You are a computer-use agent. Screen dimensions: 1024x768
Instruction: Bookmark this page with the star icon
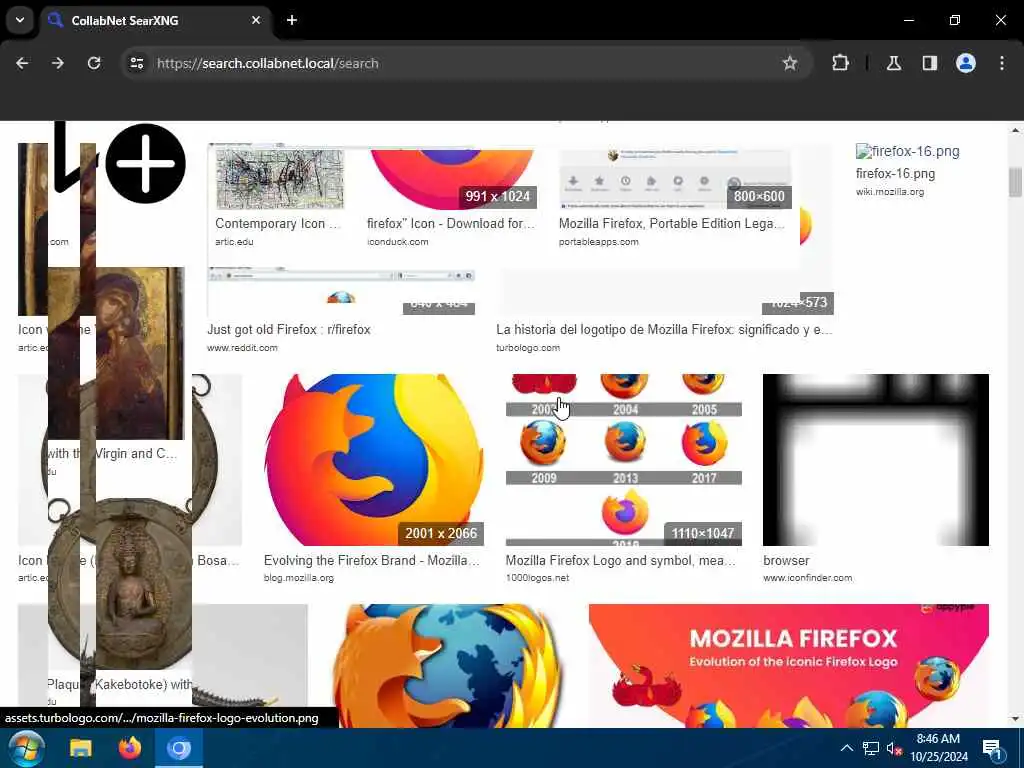click(x=790, y=63)
